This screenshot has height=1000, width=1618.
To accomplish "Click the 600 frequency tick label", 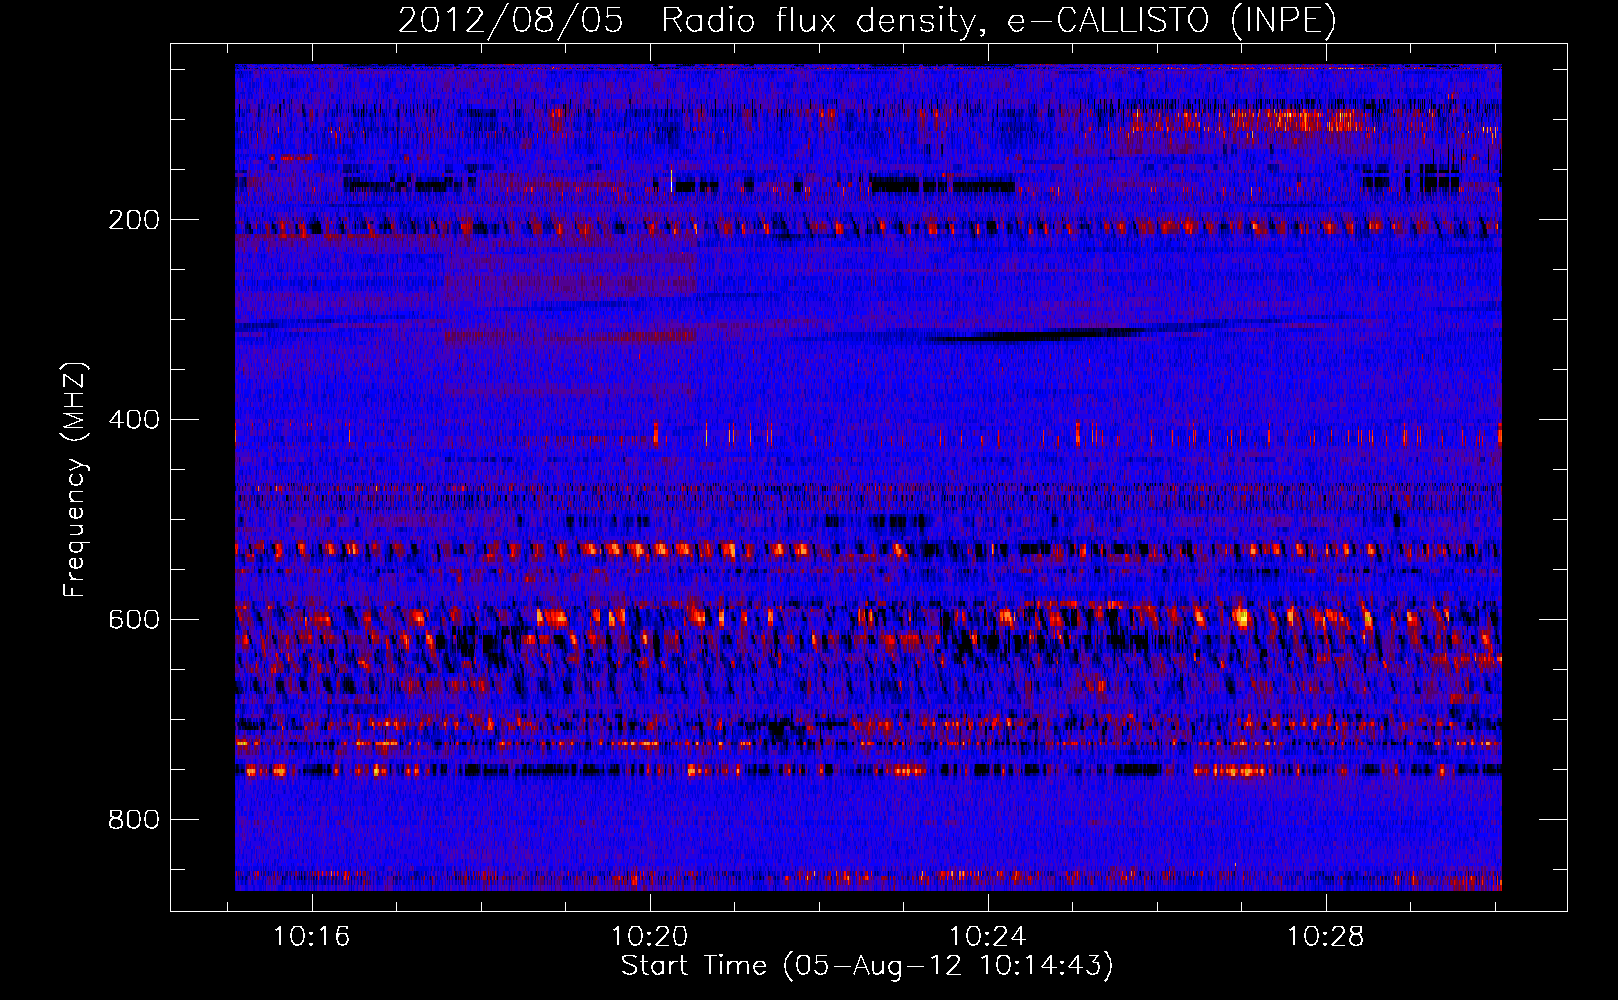I will tap(134, 620).
